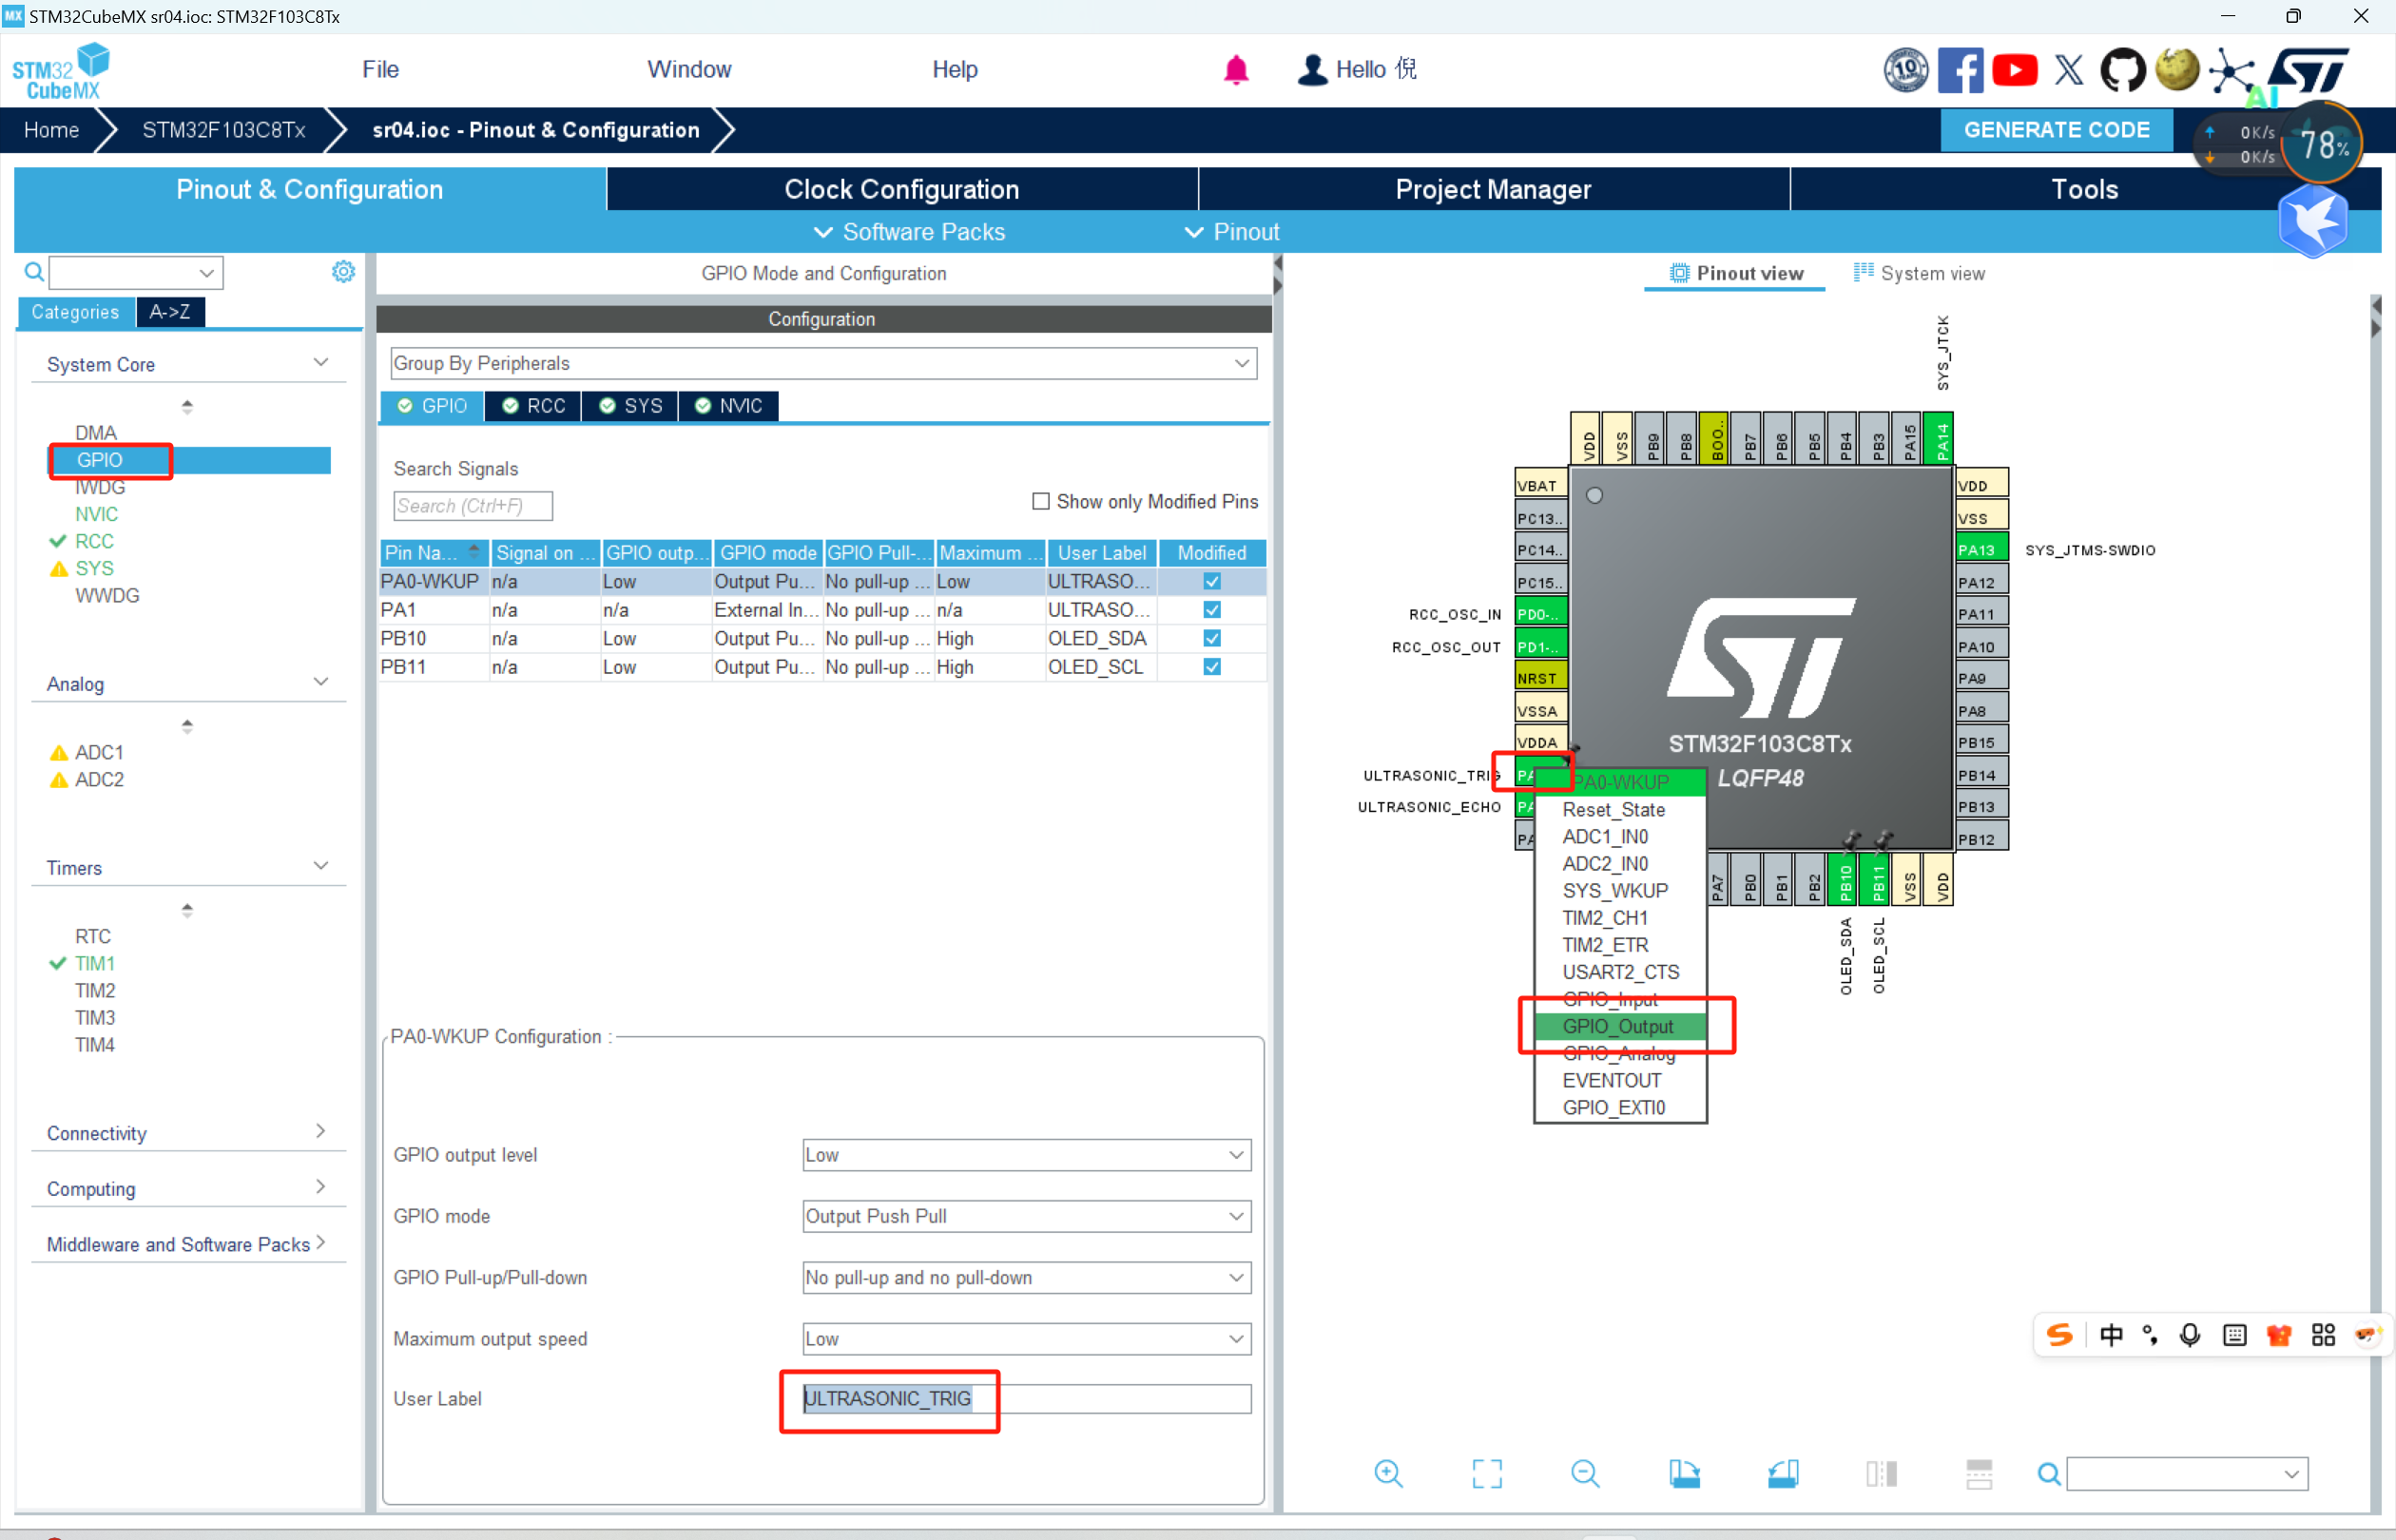Open the GPIO Pull-up/Pull-down dropdown

pyautogui.click(x=1026, y=1277)
